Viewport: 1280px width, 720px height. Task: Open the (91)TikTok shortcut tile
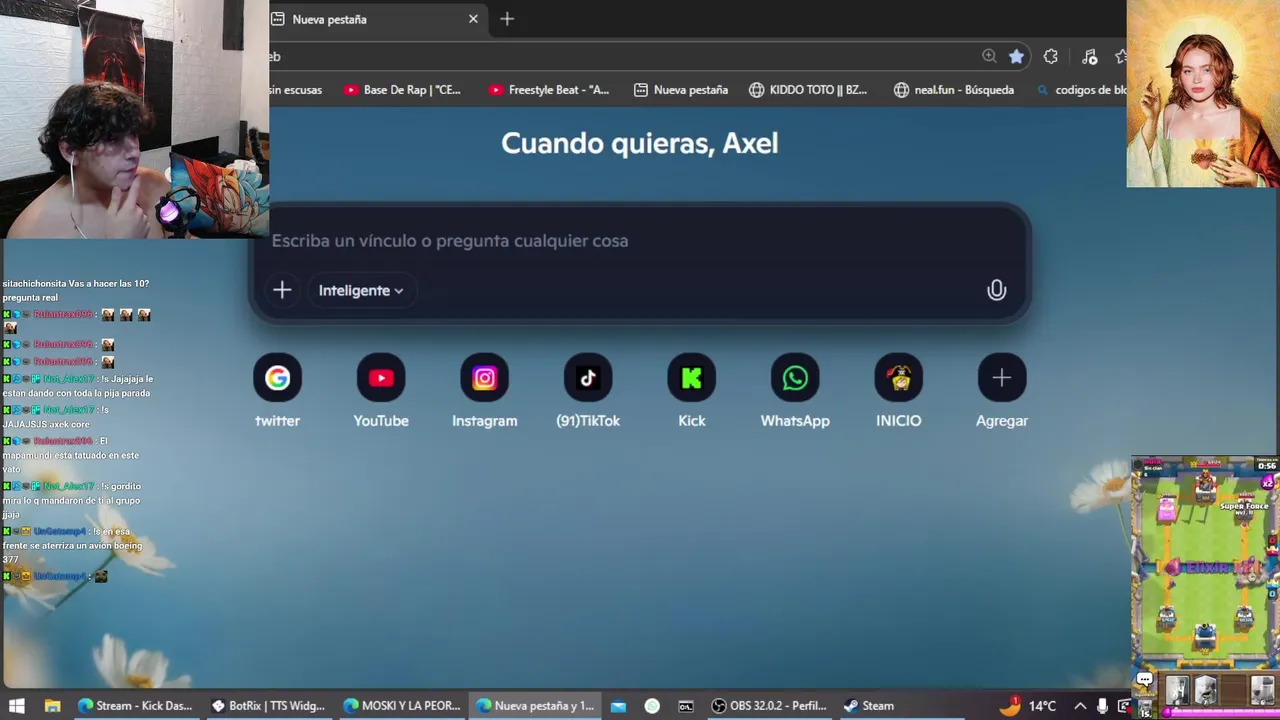(x=588, y=391)
